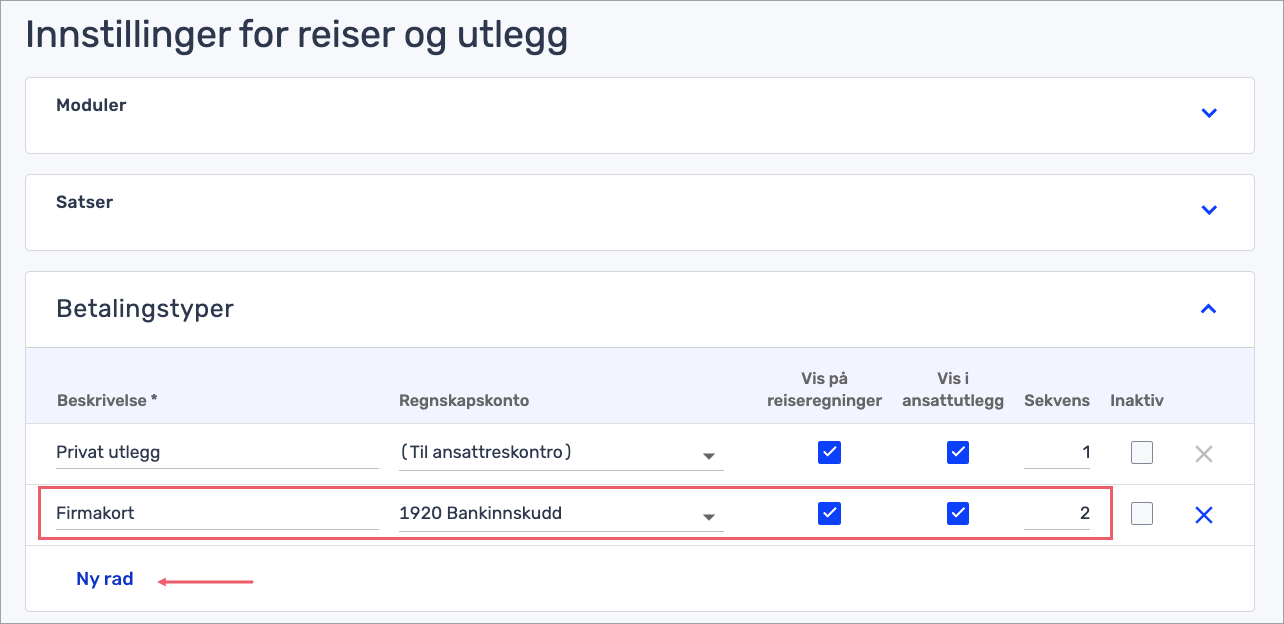The height and width of the screenshot is (624, 1284).
Task: Check the Inaktiv box for Firmakort
Action: 1142,514
